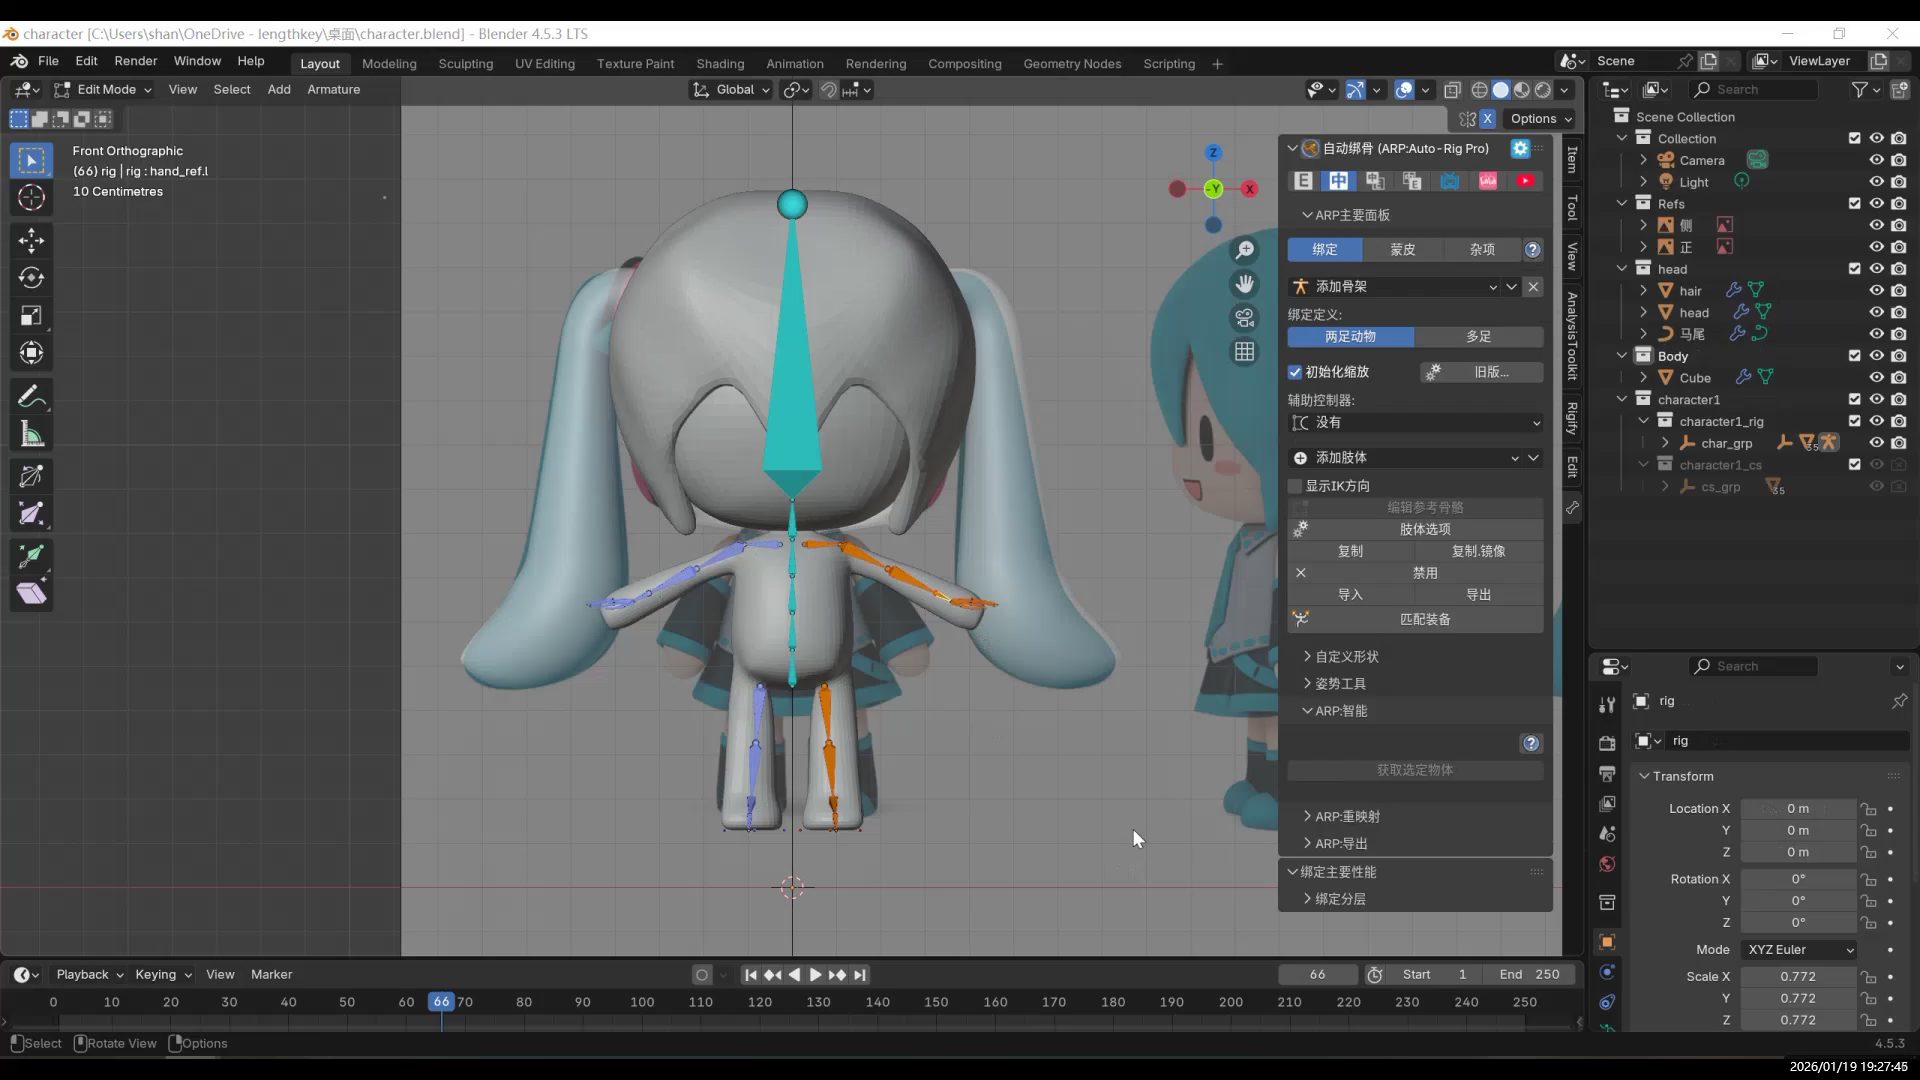
Task: Toggle 初始化缩放 checkbox
Action: tap(1295, 372)
